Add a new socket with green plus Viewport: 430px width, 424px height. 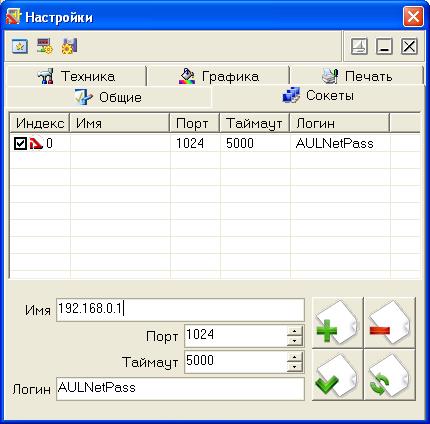[x=337, y=323]
